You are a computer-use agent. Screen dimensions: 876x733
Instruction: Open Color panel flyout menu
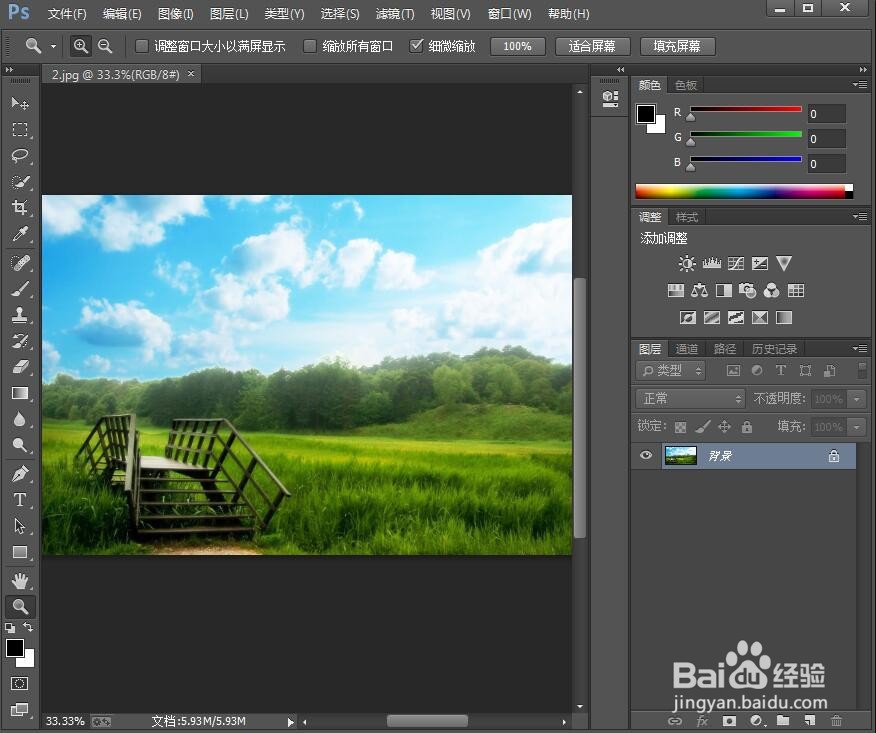[x=860, y=84]
